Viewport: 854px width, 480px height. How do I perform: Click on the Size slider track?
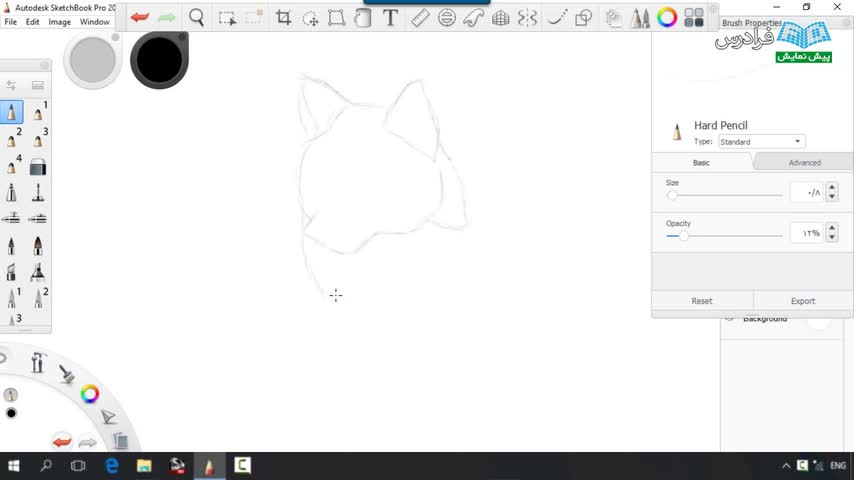pos(724,195)
